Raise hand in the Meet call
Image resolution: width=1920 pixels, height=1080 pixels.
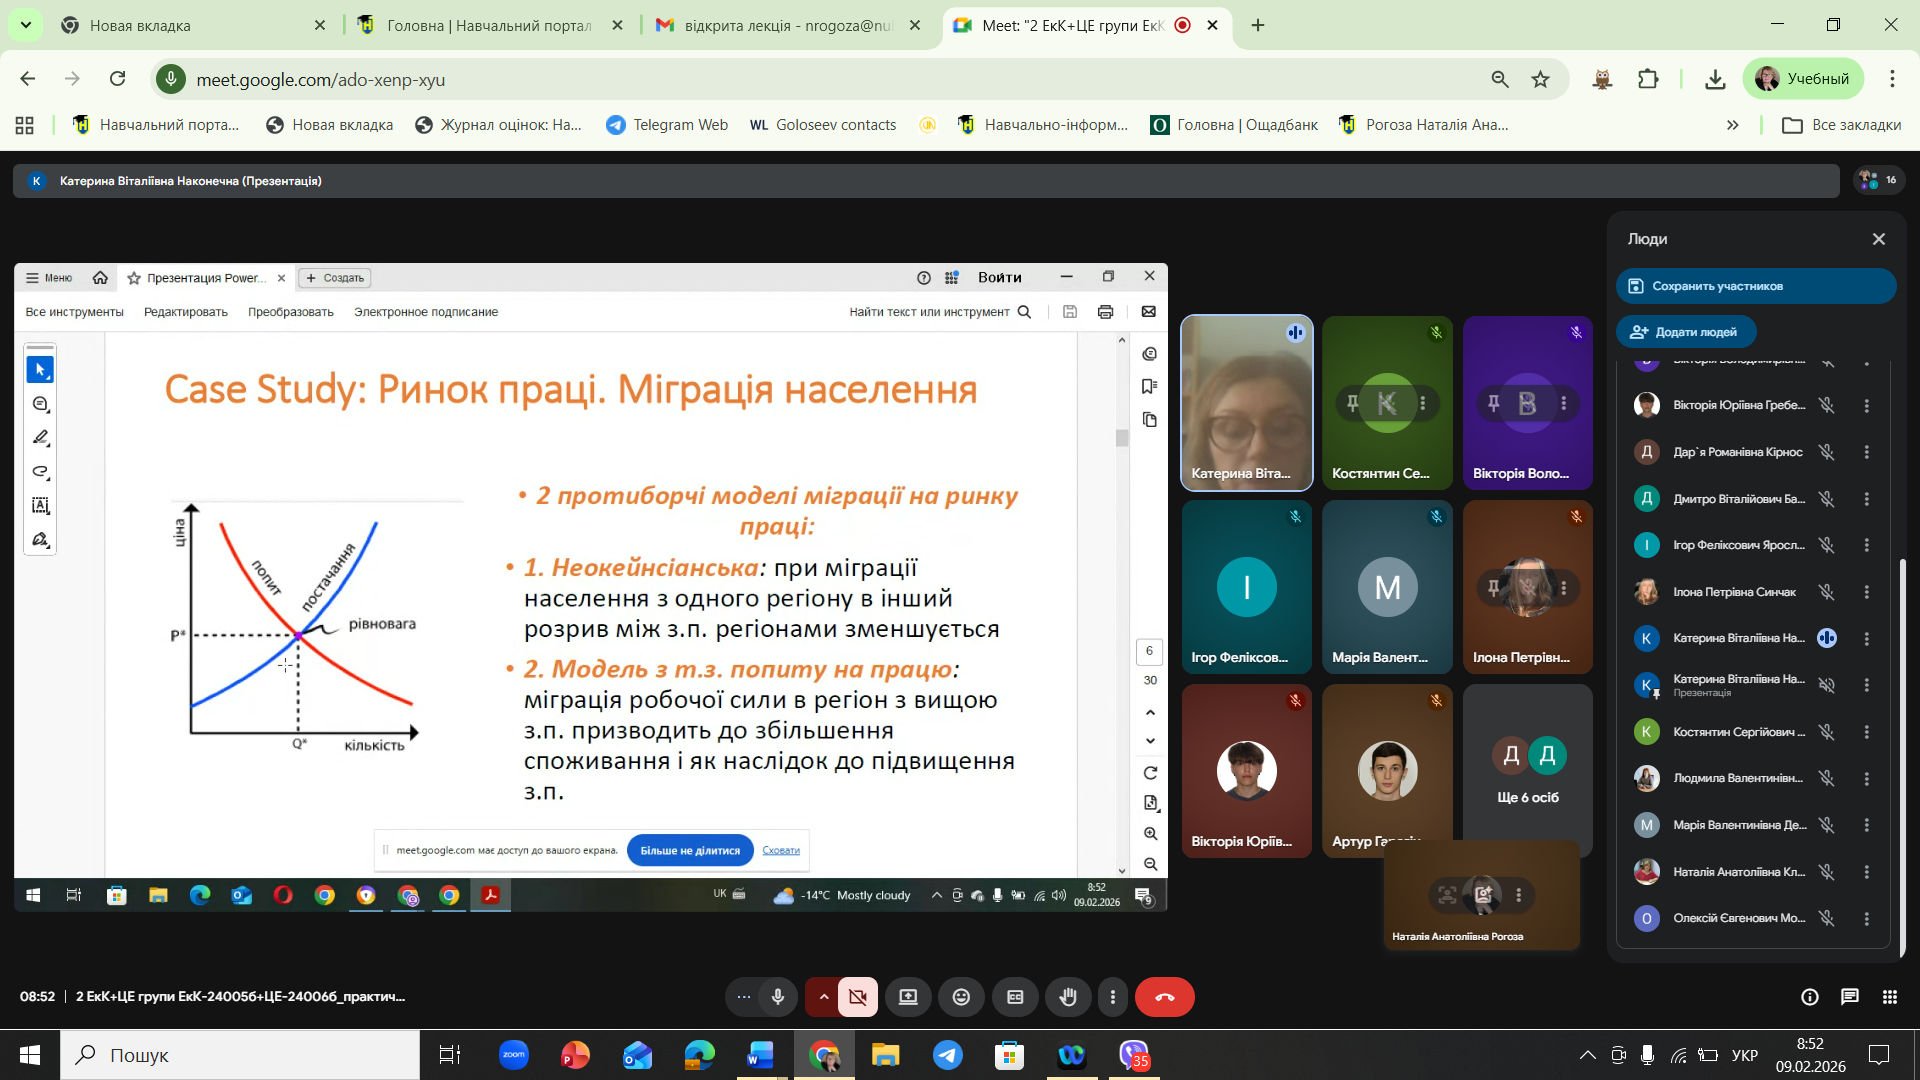point(1068,997)
